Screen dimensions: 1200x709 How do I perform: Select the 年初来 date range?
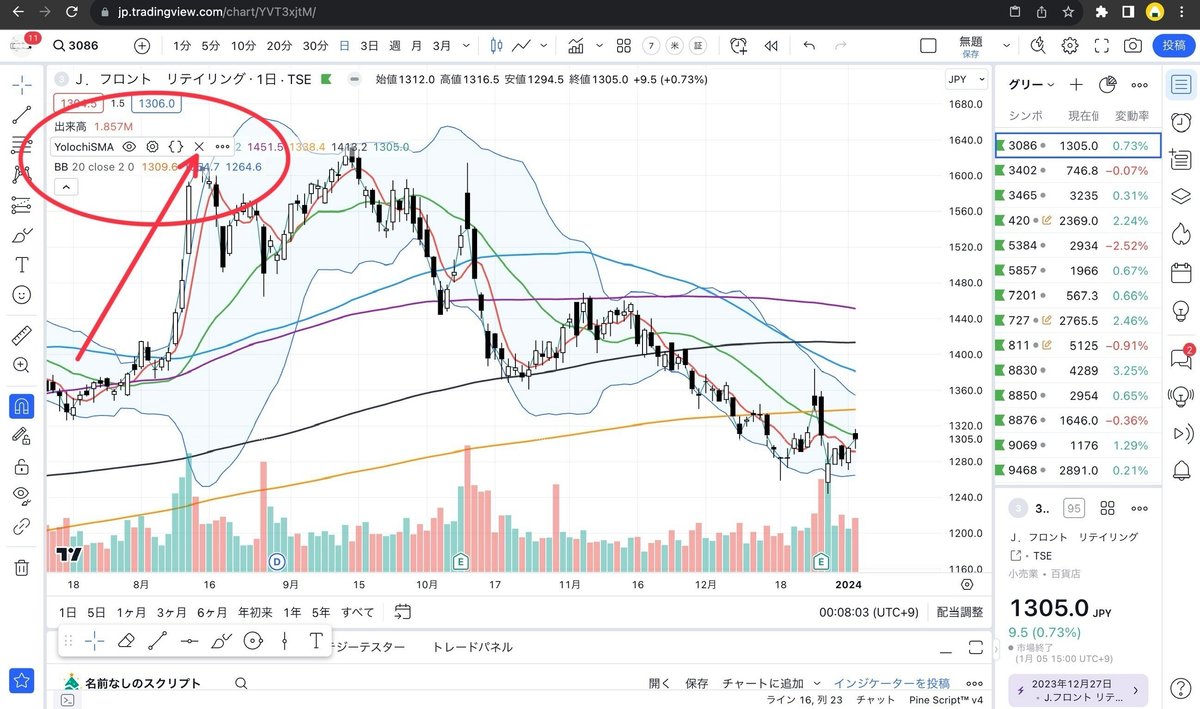coord(255,612)
